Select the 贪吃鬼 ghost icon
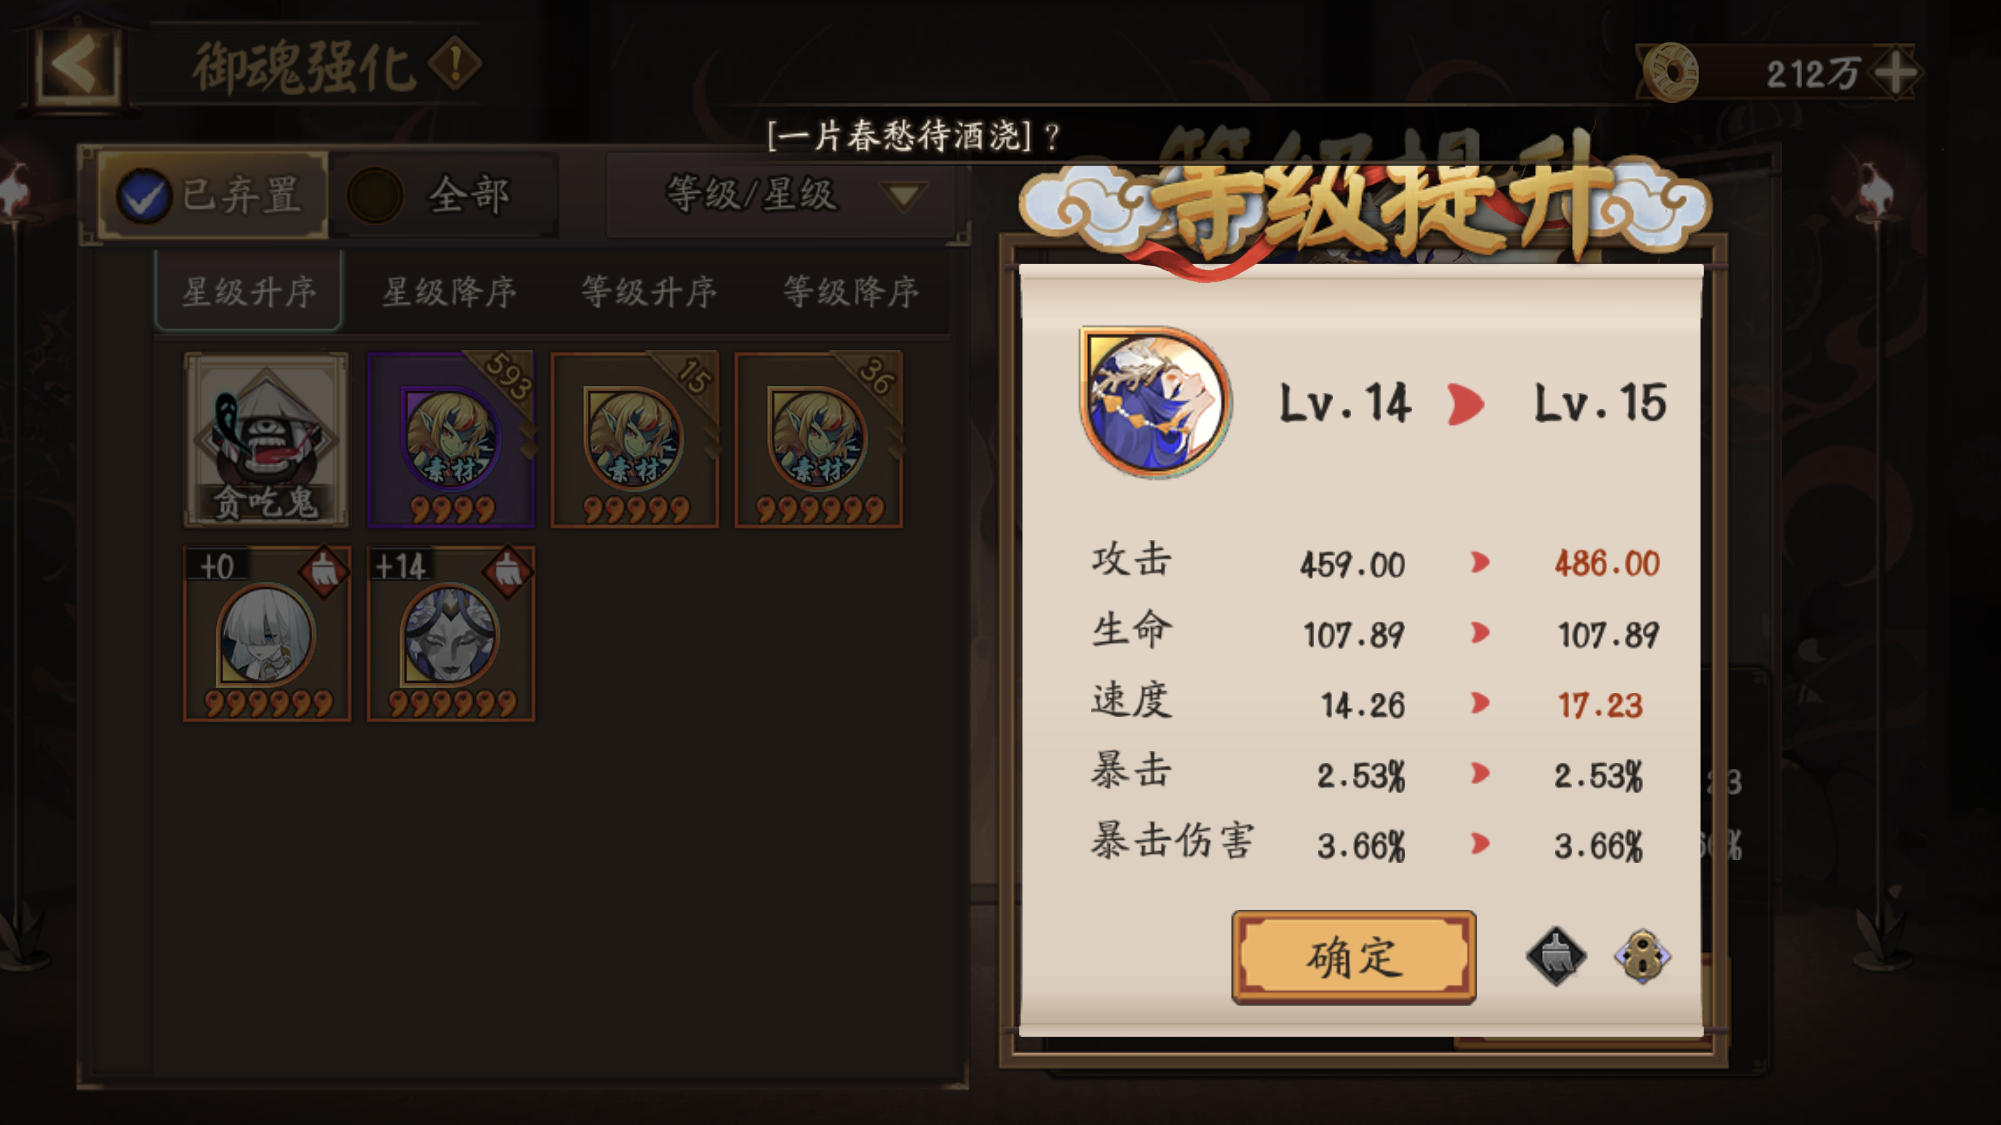 point(266,439)
